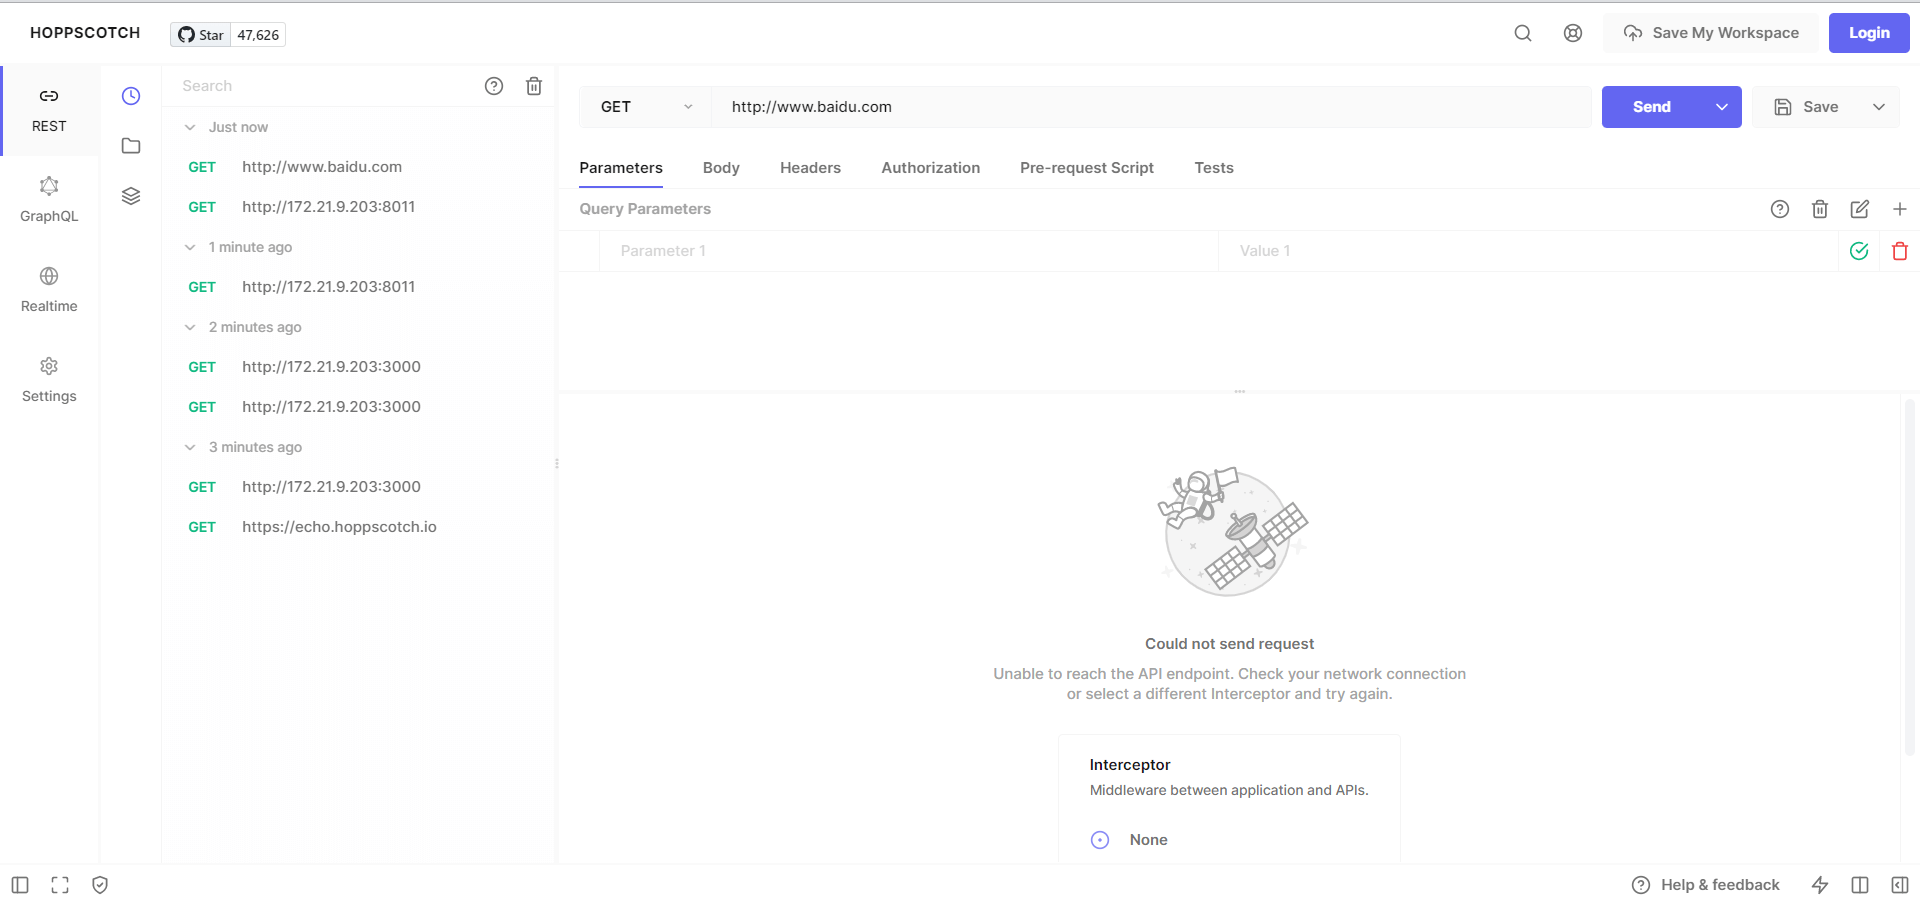Clear all history with trash icon
Screen dimensions: 1920x902
click(x=534, y=86)
